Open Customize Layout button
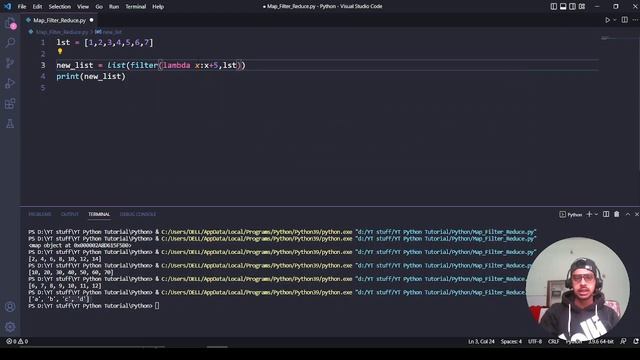 582,7
